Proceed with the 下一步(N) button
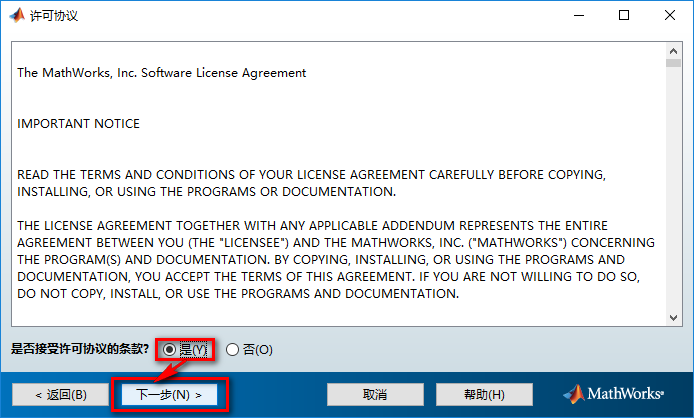Image resolution: width=694 pixels, height=418 pixels. pos(168,394)
